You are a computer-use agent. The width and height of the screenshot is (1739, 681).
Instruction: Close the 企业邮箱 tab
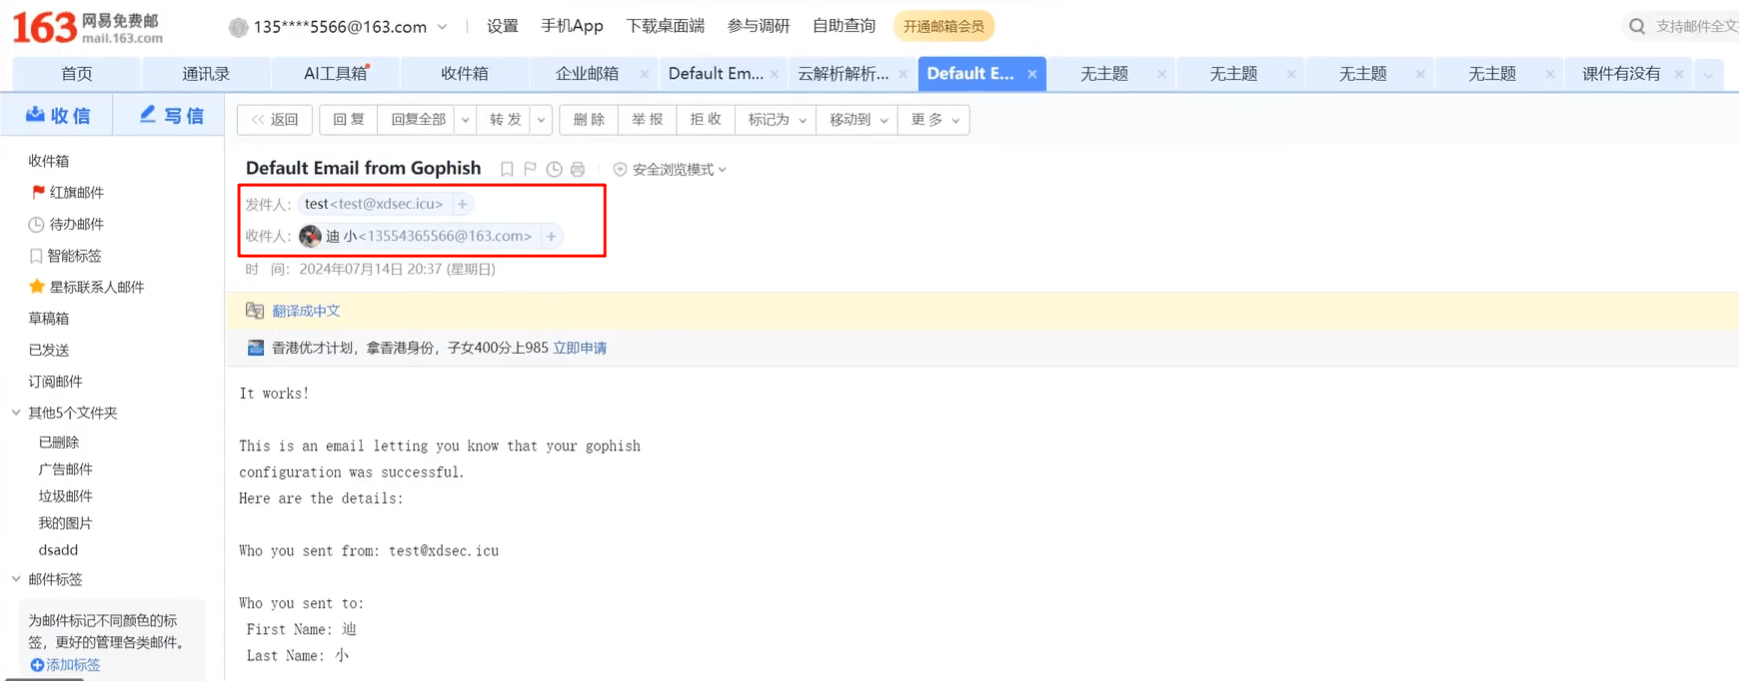point(644,74)
